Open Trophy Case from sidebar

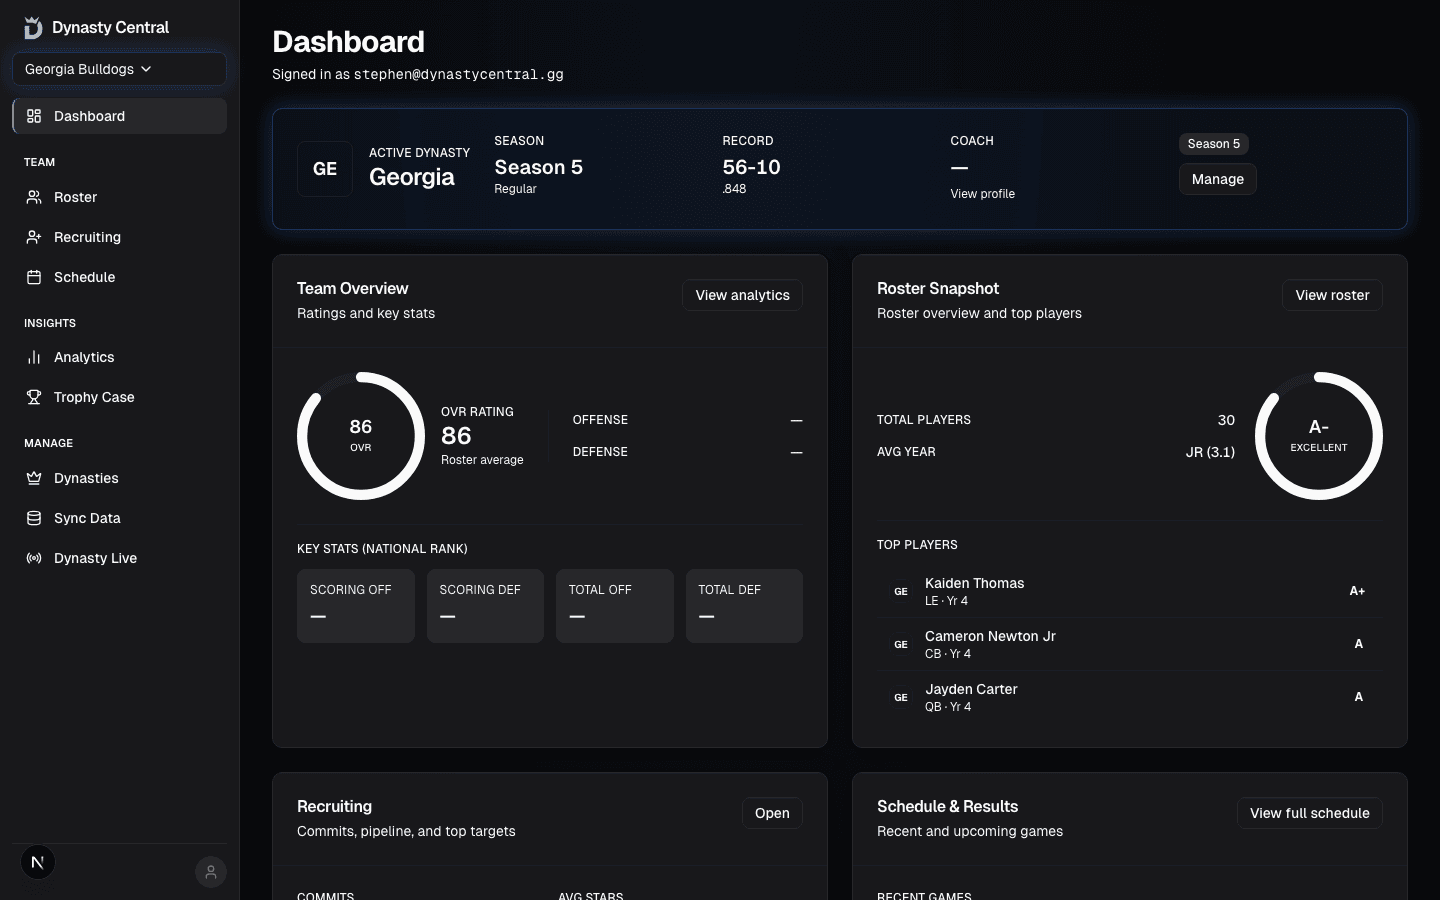(119, 397)
